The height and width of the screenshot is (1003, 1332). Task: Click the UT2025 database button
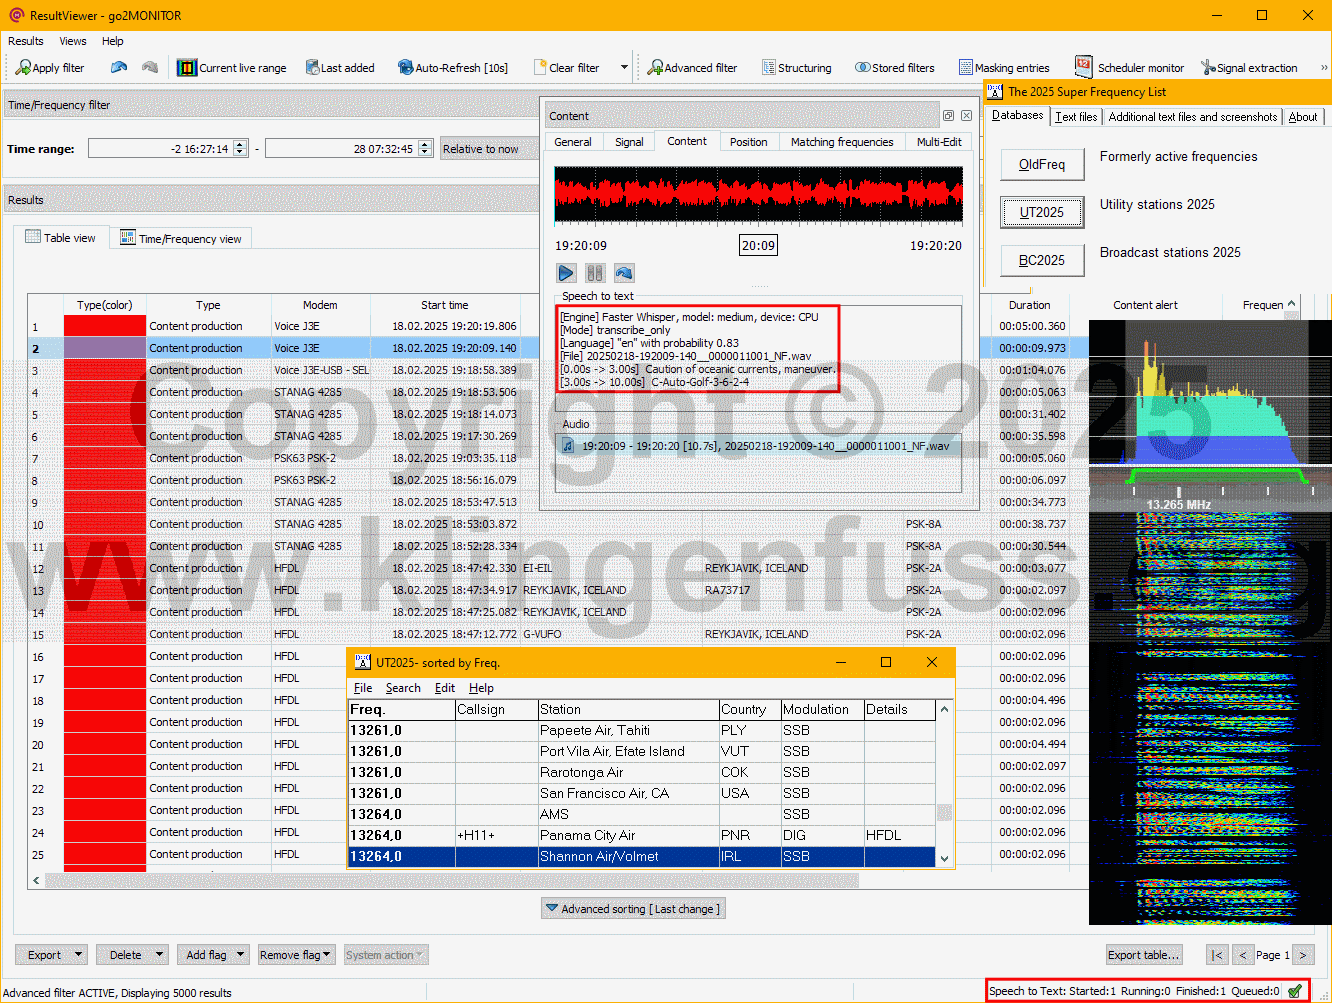[x=1042, y=212]
